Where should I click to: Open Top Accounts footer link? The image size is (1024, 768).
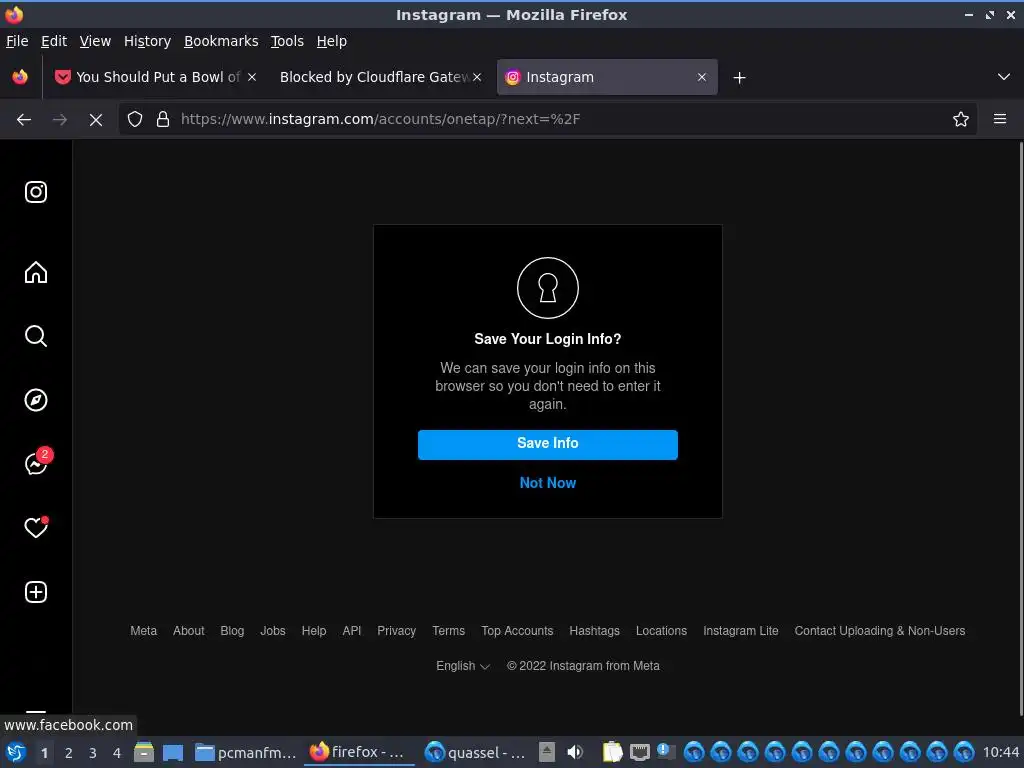(x=517, y=631)
